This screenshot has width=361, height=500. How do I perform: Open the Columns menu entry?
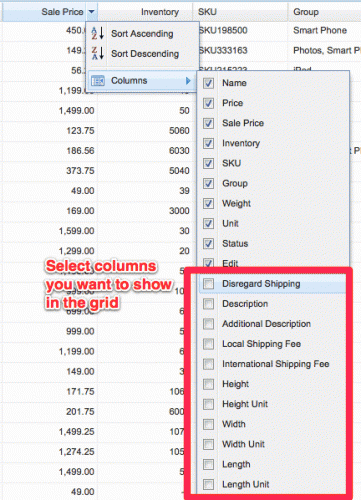click(x=142, y=81)
